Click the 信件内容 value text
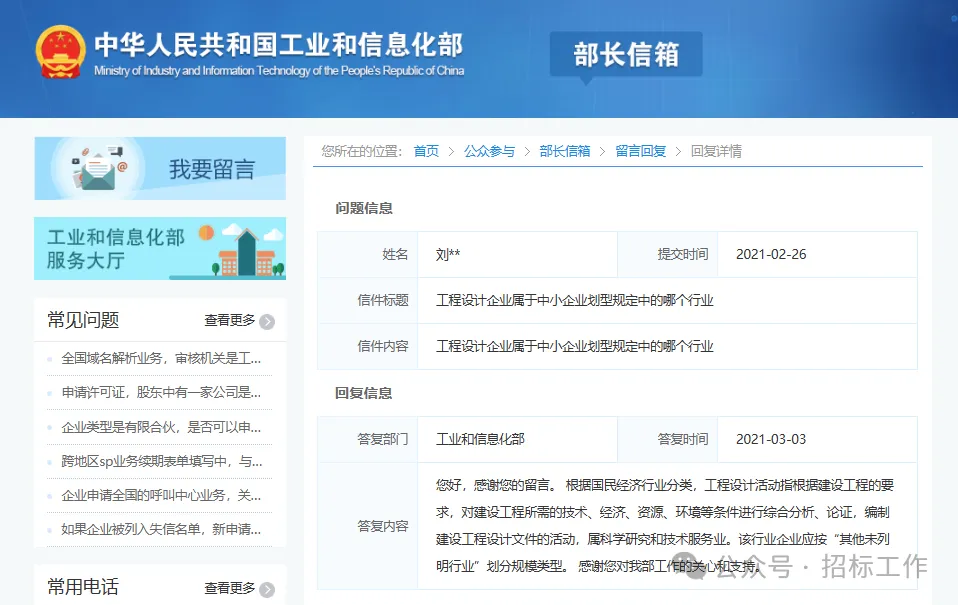958x605 pixels. [x=575, y=346]
